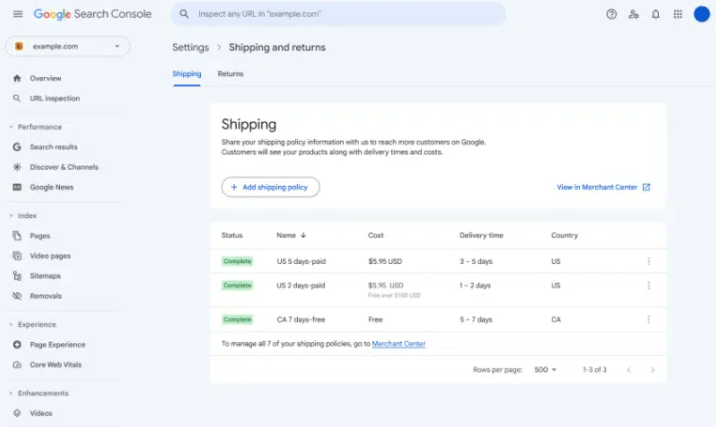Open the example.com property selector
Screen dimensions: 716x427
[x=68, y=46]
